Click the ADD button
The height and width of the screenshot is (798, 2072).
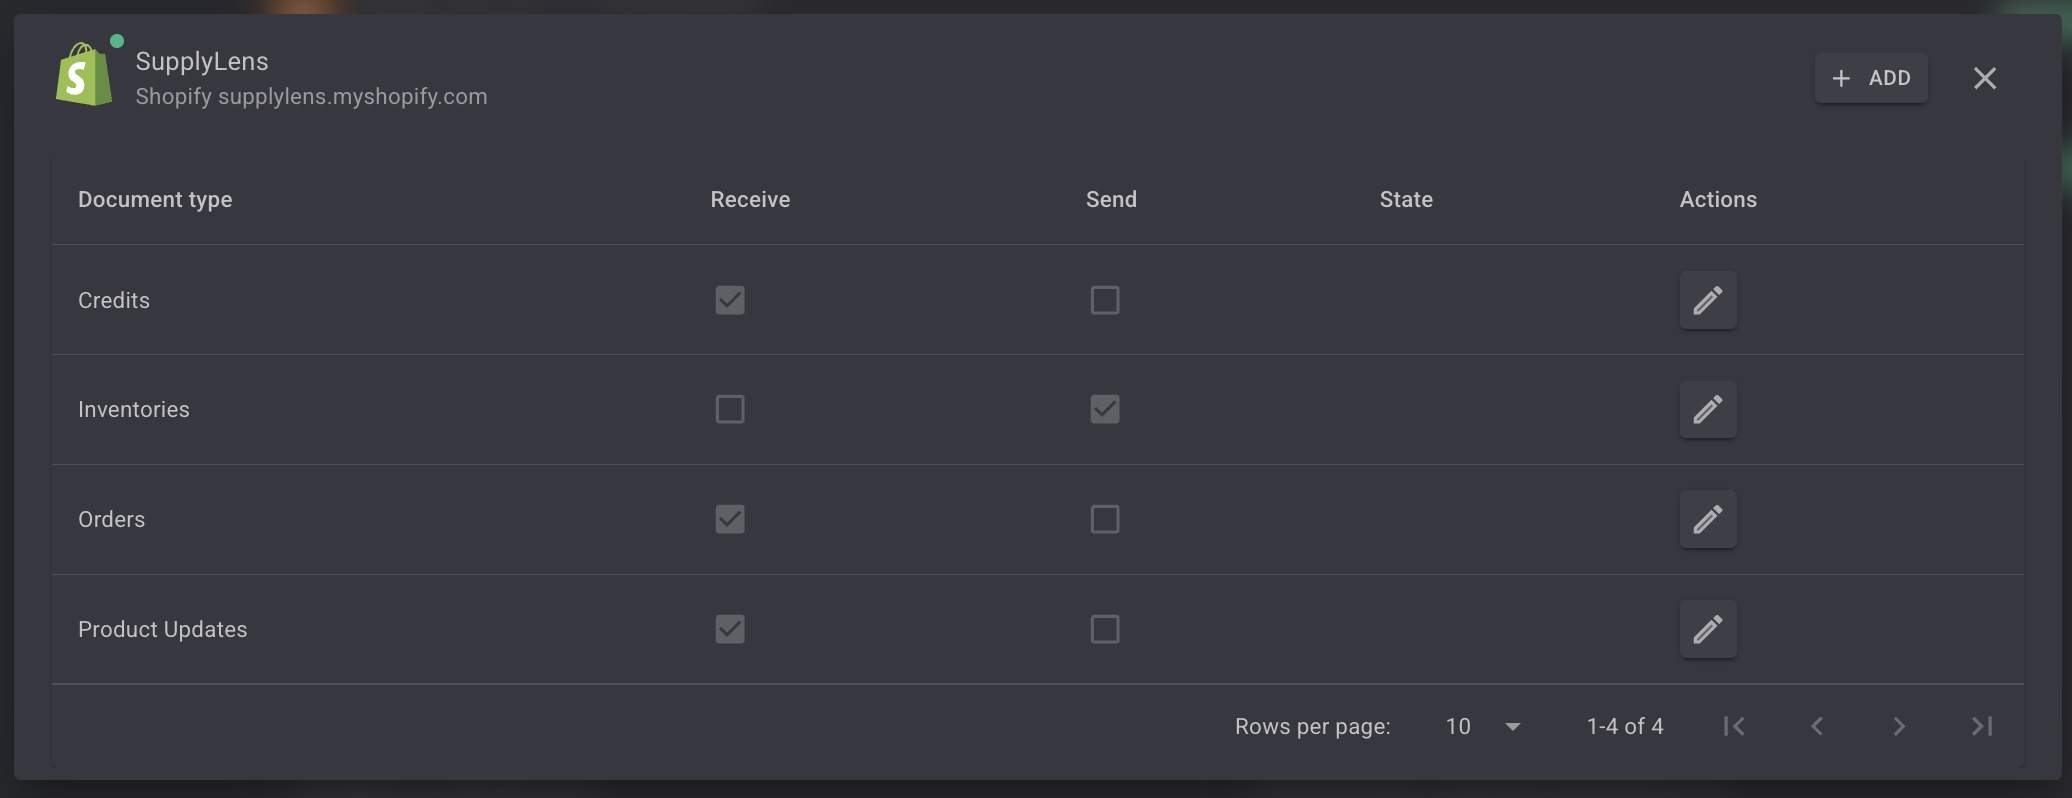point(1871,78)
